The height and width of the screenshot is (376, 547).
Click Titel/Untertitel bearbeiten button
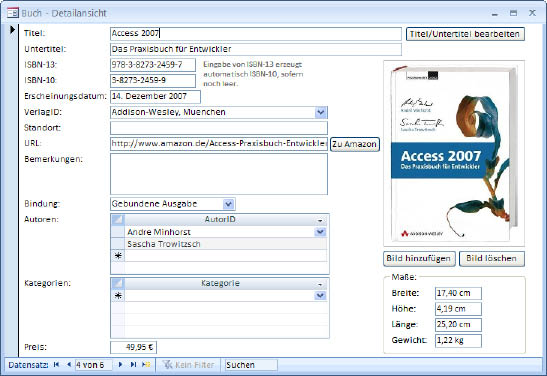tap(465, 34)
